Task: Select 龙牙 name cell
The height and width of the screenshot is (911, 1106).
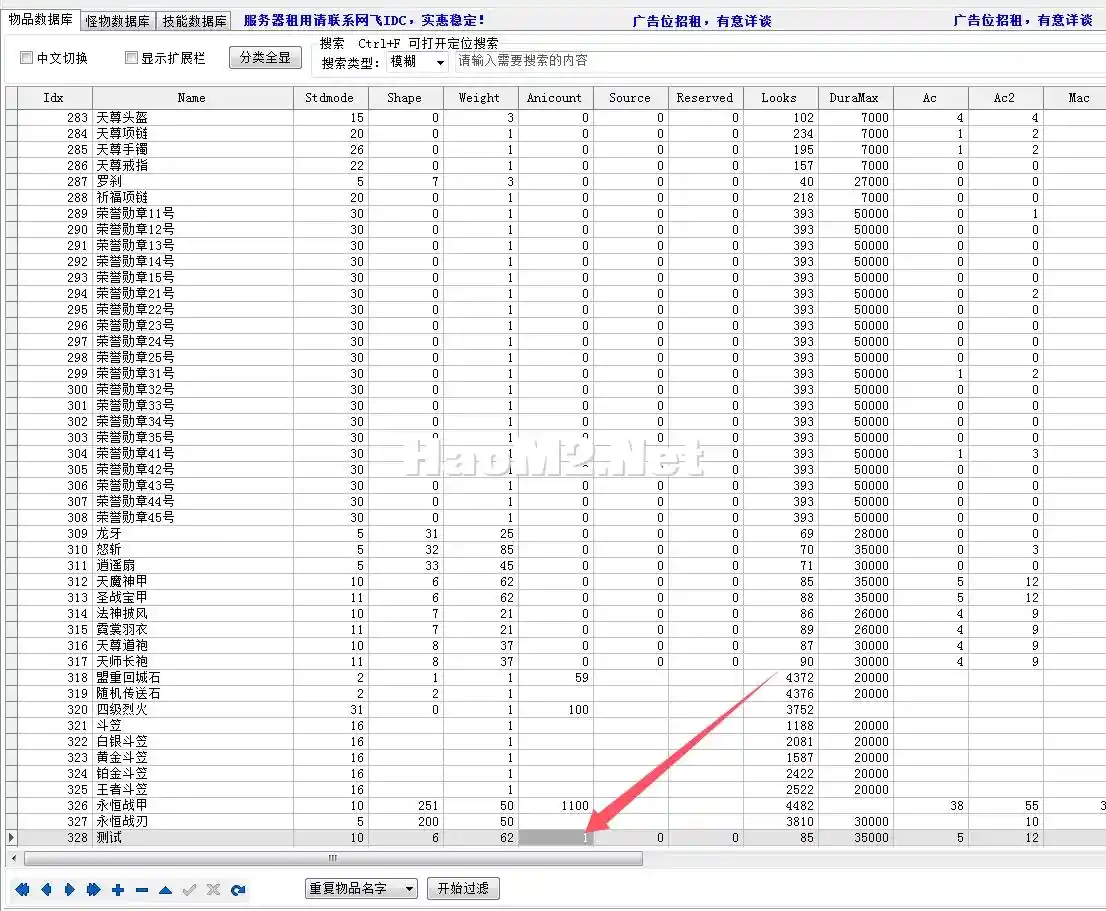Action: [193, 534]
